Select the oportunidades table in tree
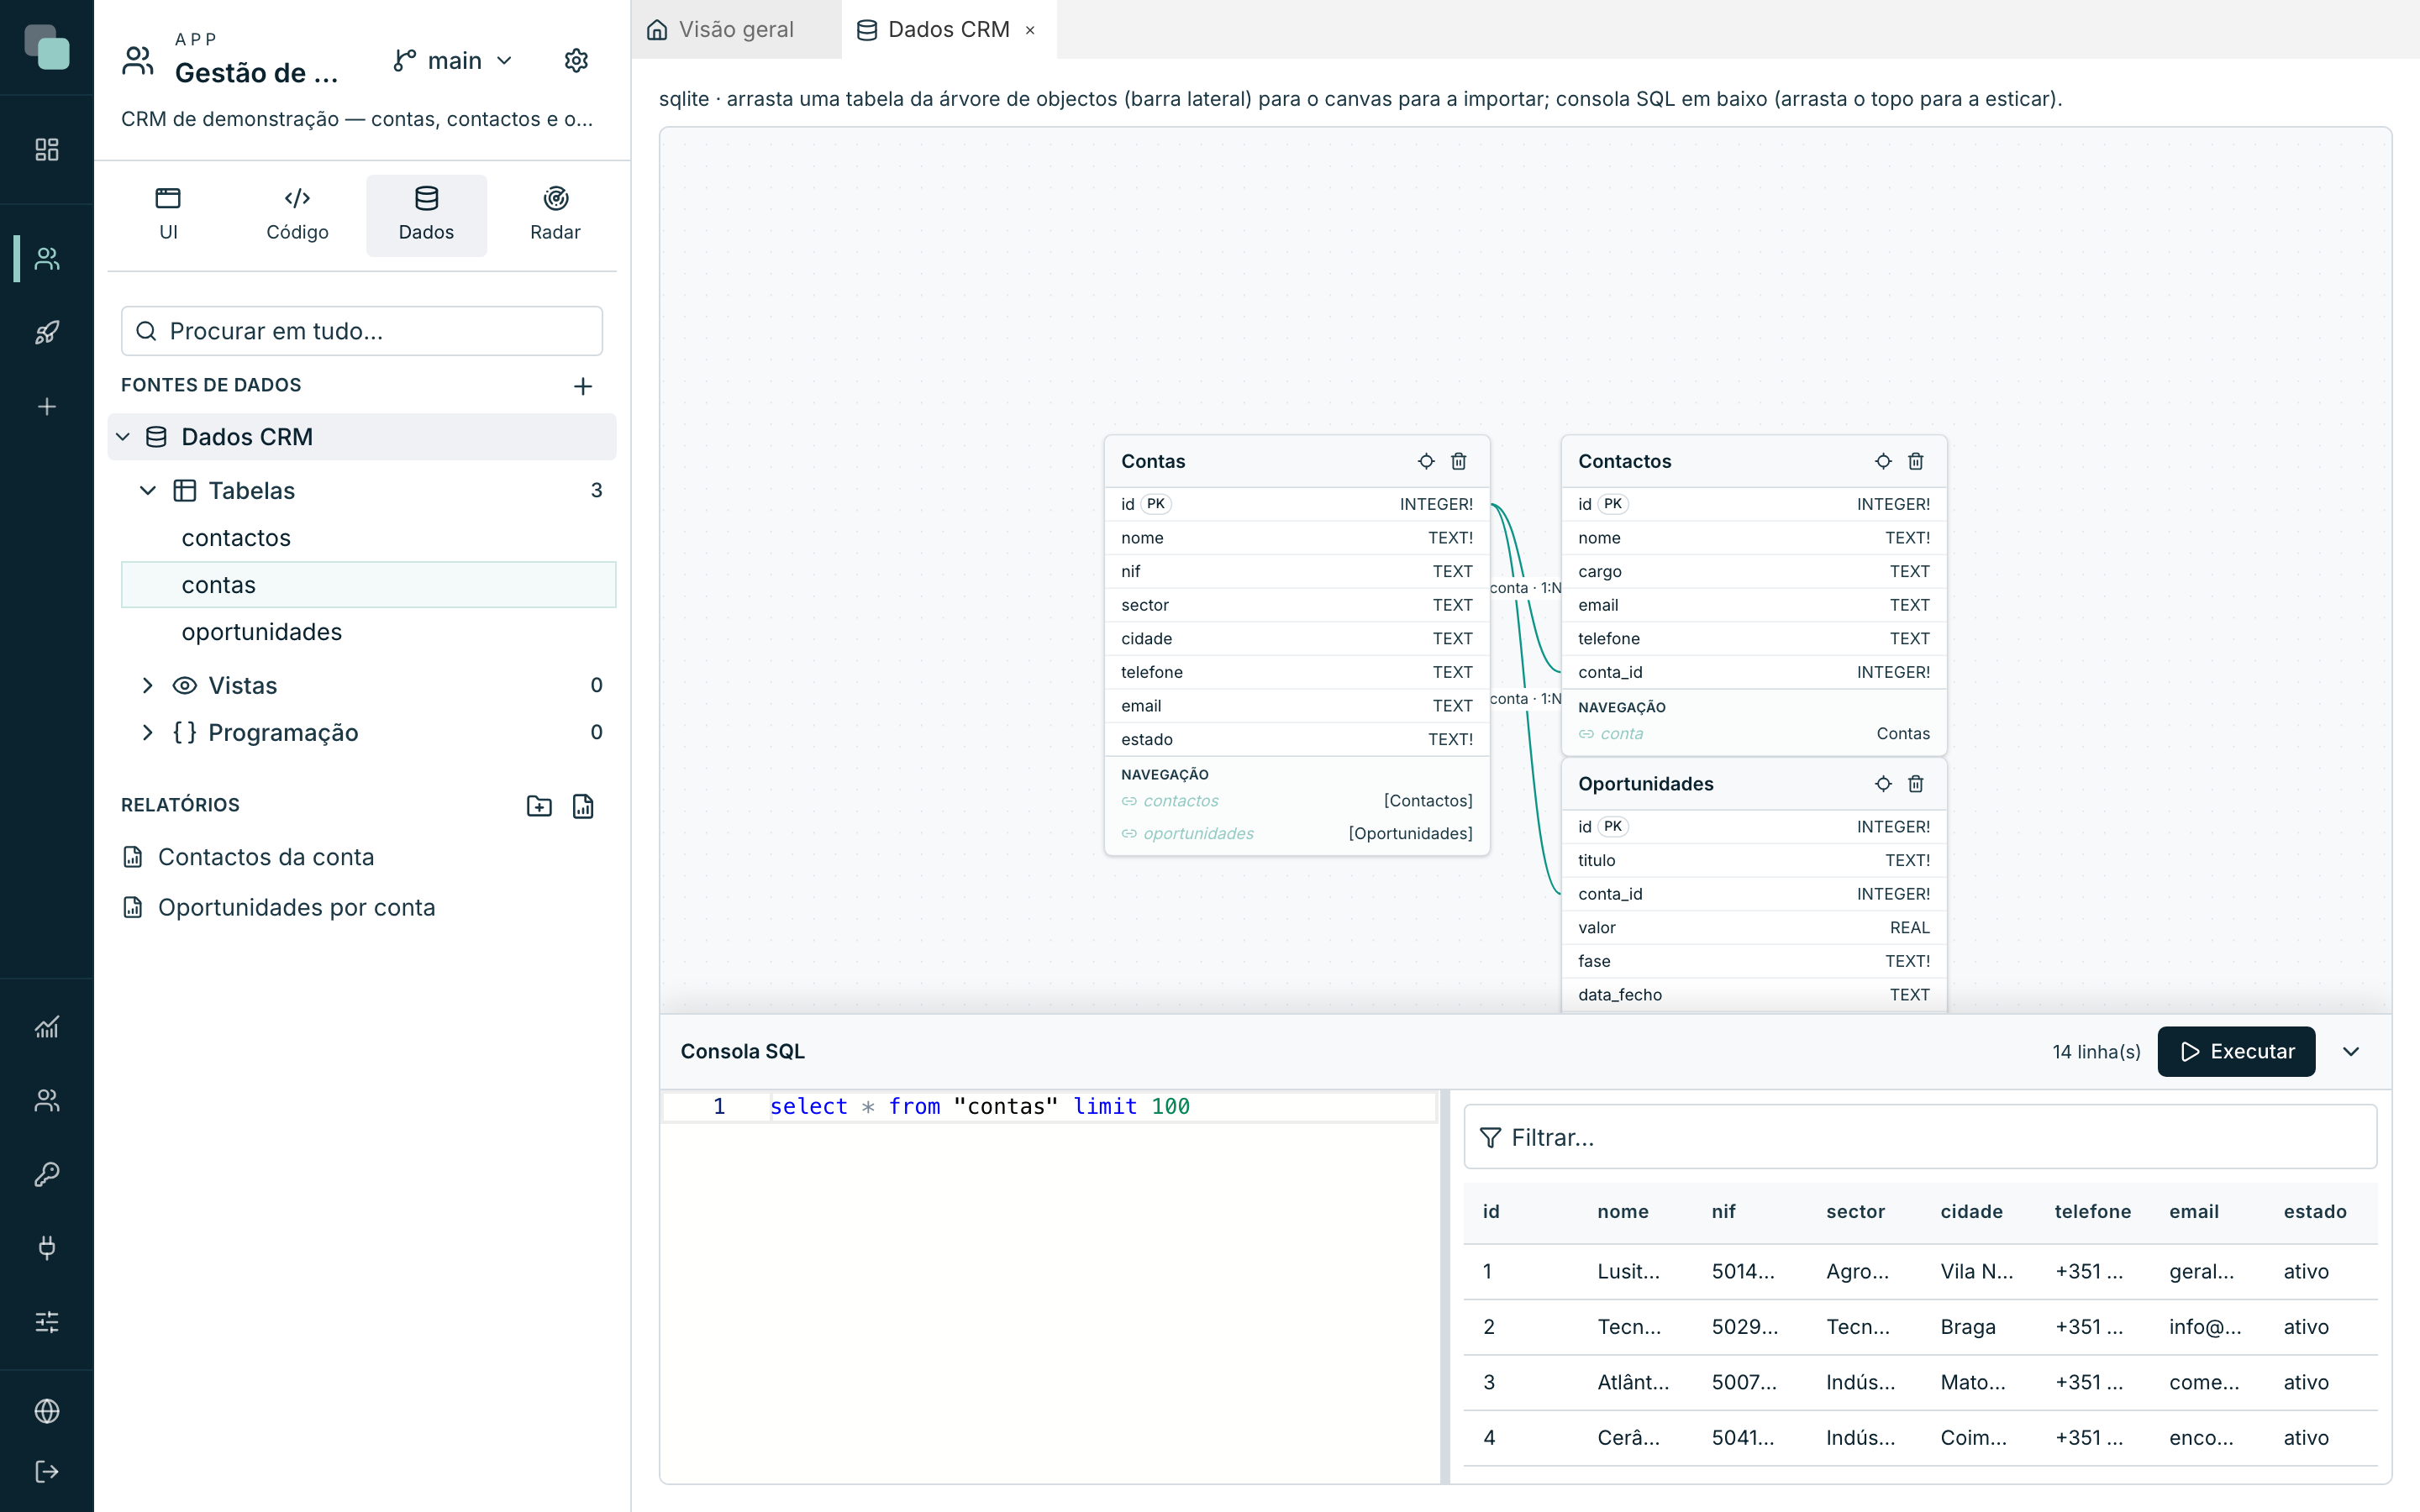The image size is (2420, 1512). click(x=368, y=632)
